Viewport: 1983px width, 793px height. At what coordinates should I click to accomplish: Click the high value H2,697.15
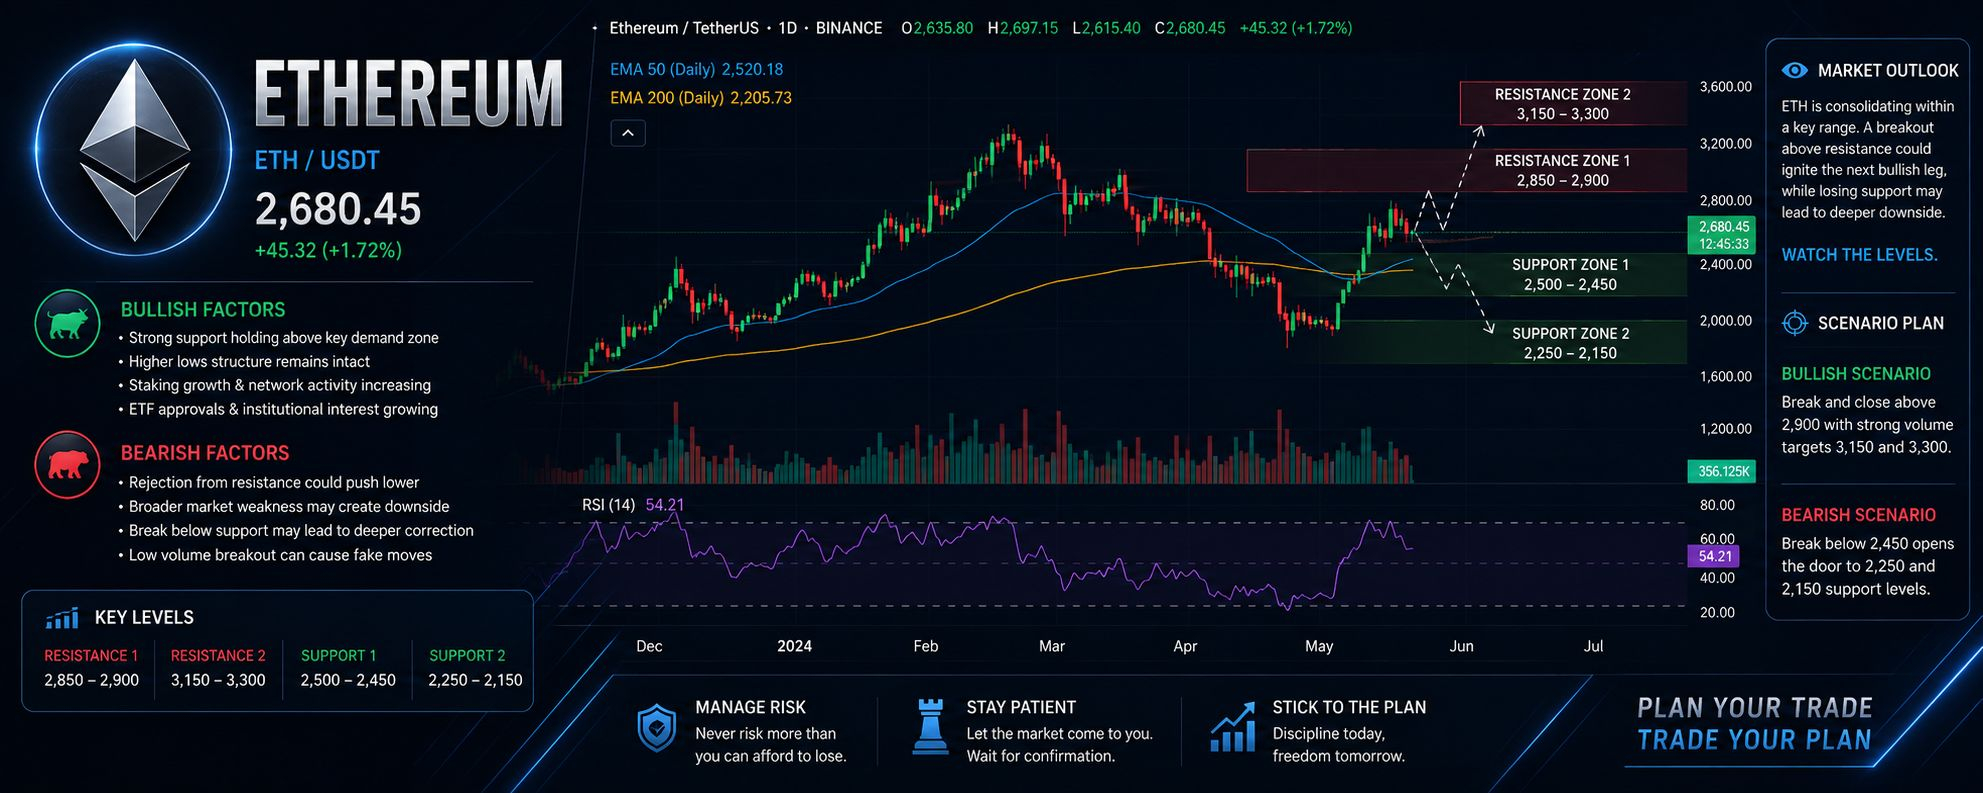pos(1022,28)
